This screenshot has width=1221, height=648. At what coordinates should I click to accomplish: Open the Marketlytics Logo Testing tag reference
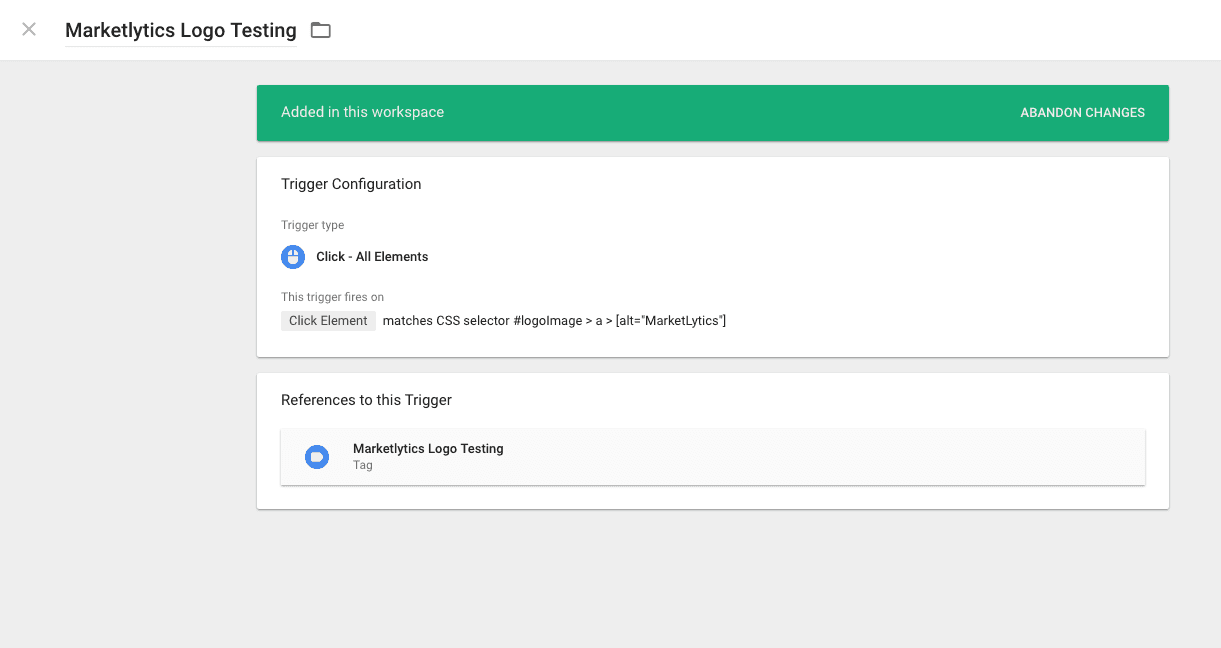pyautogui.click(x=428, y=448)
